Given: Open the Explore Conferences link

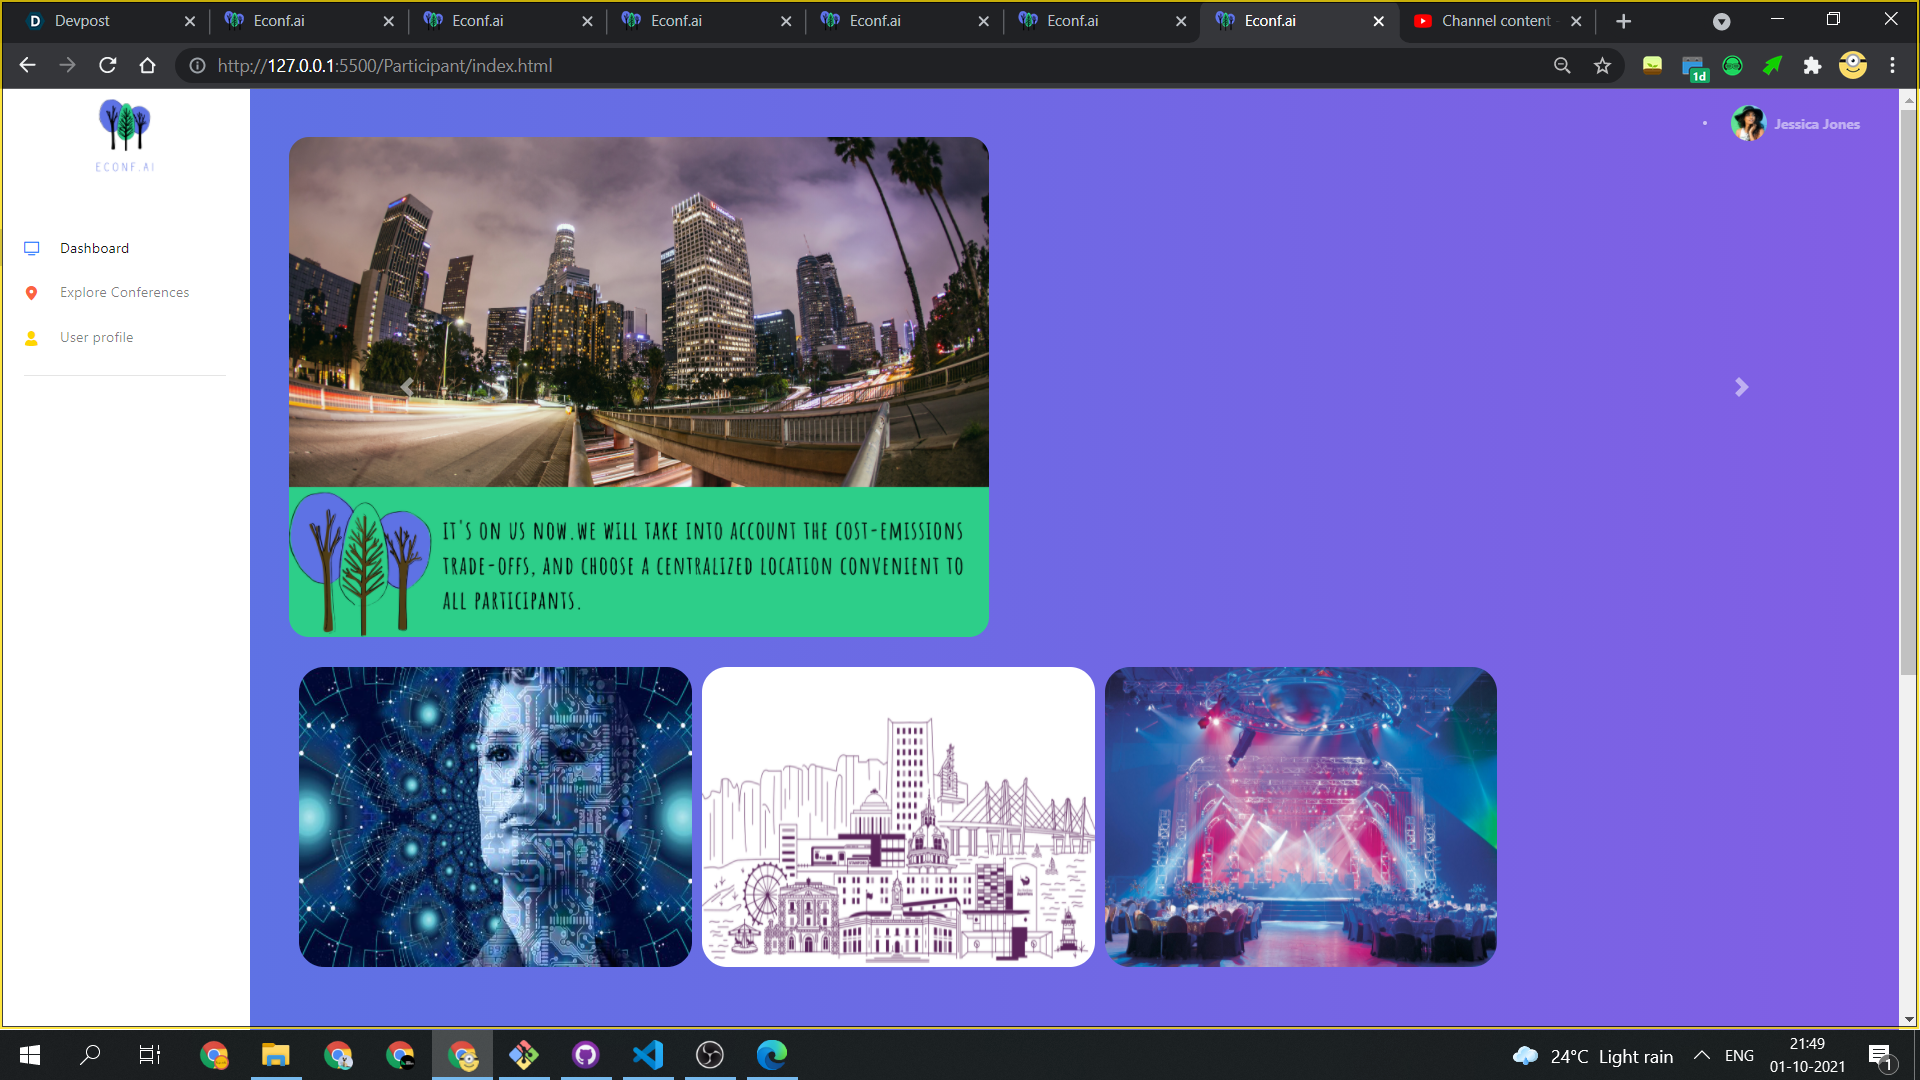Looking at the screenshot, I should pos(124,293).
